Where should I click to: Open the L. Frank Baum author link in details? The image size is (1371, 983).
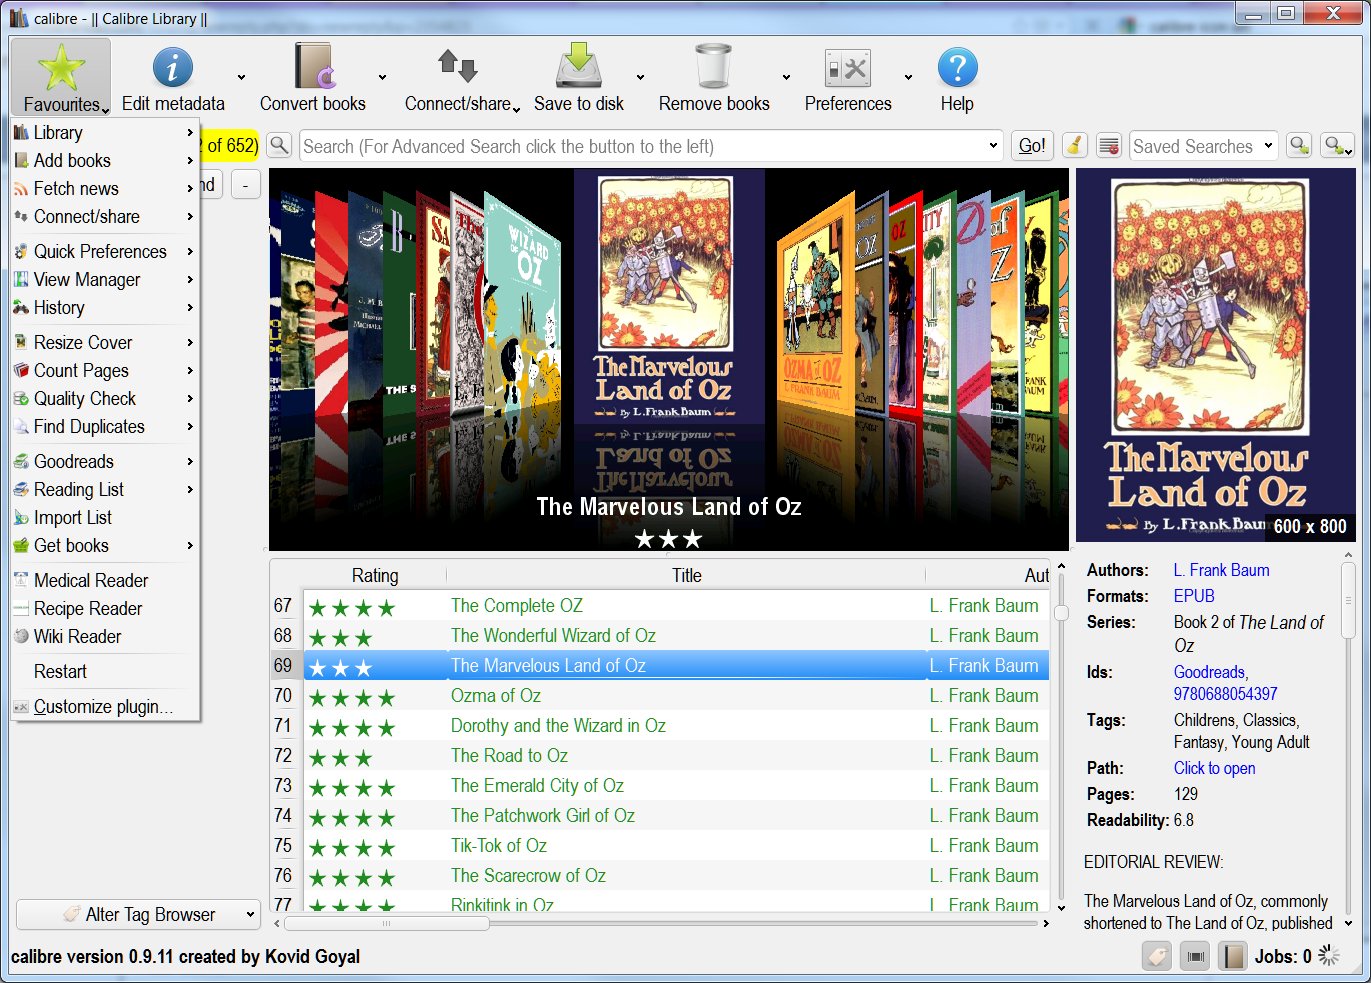(1221, 570)
